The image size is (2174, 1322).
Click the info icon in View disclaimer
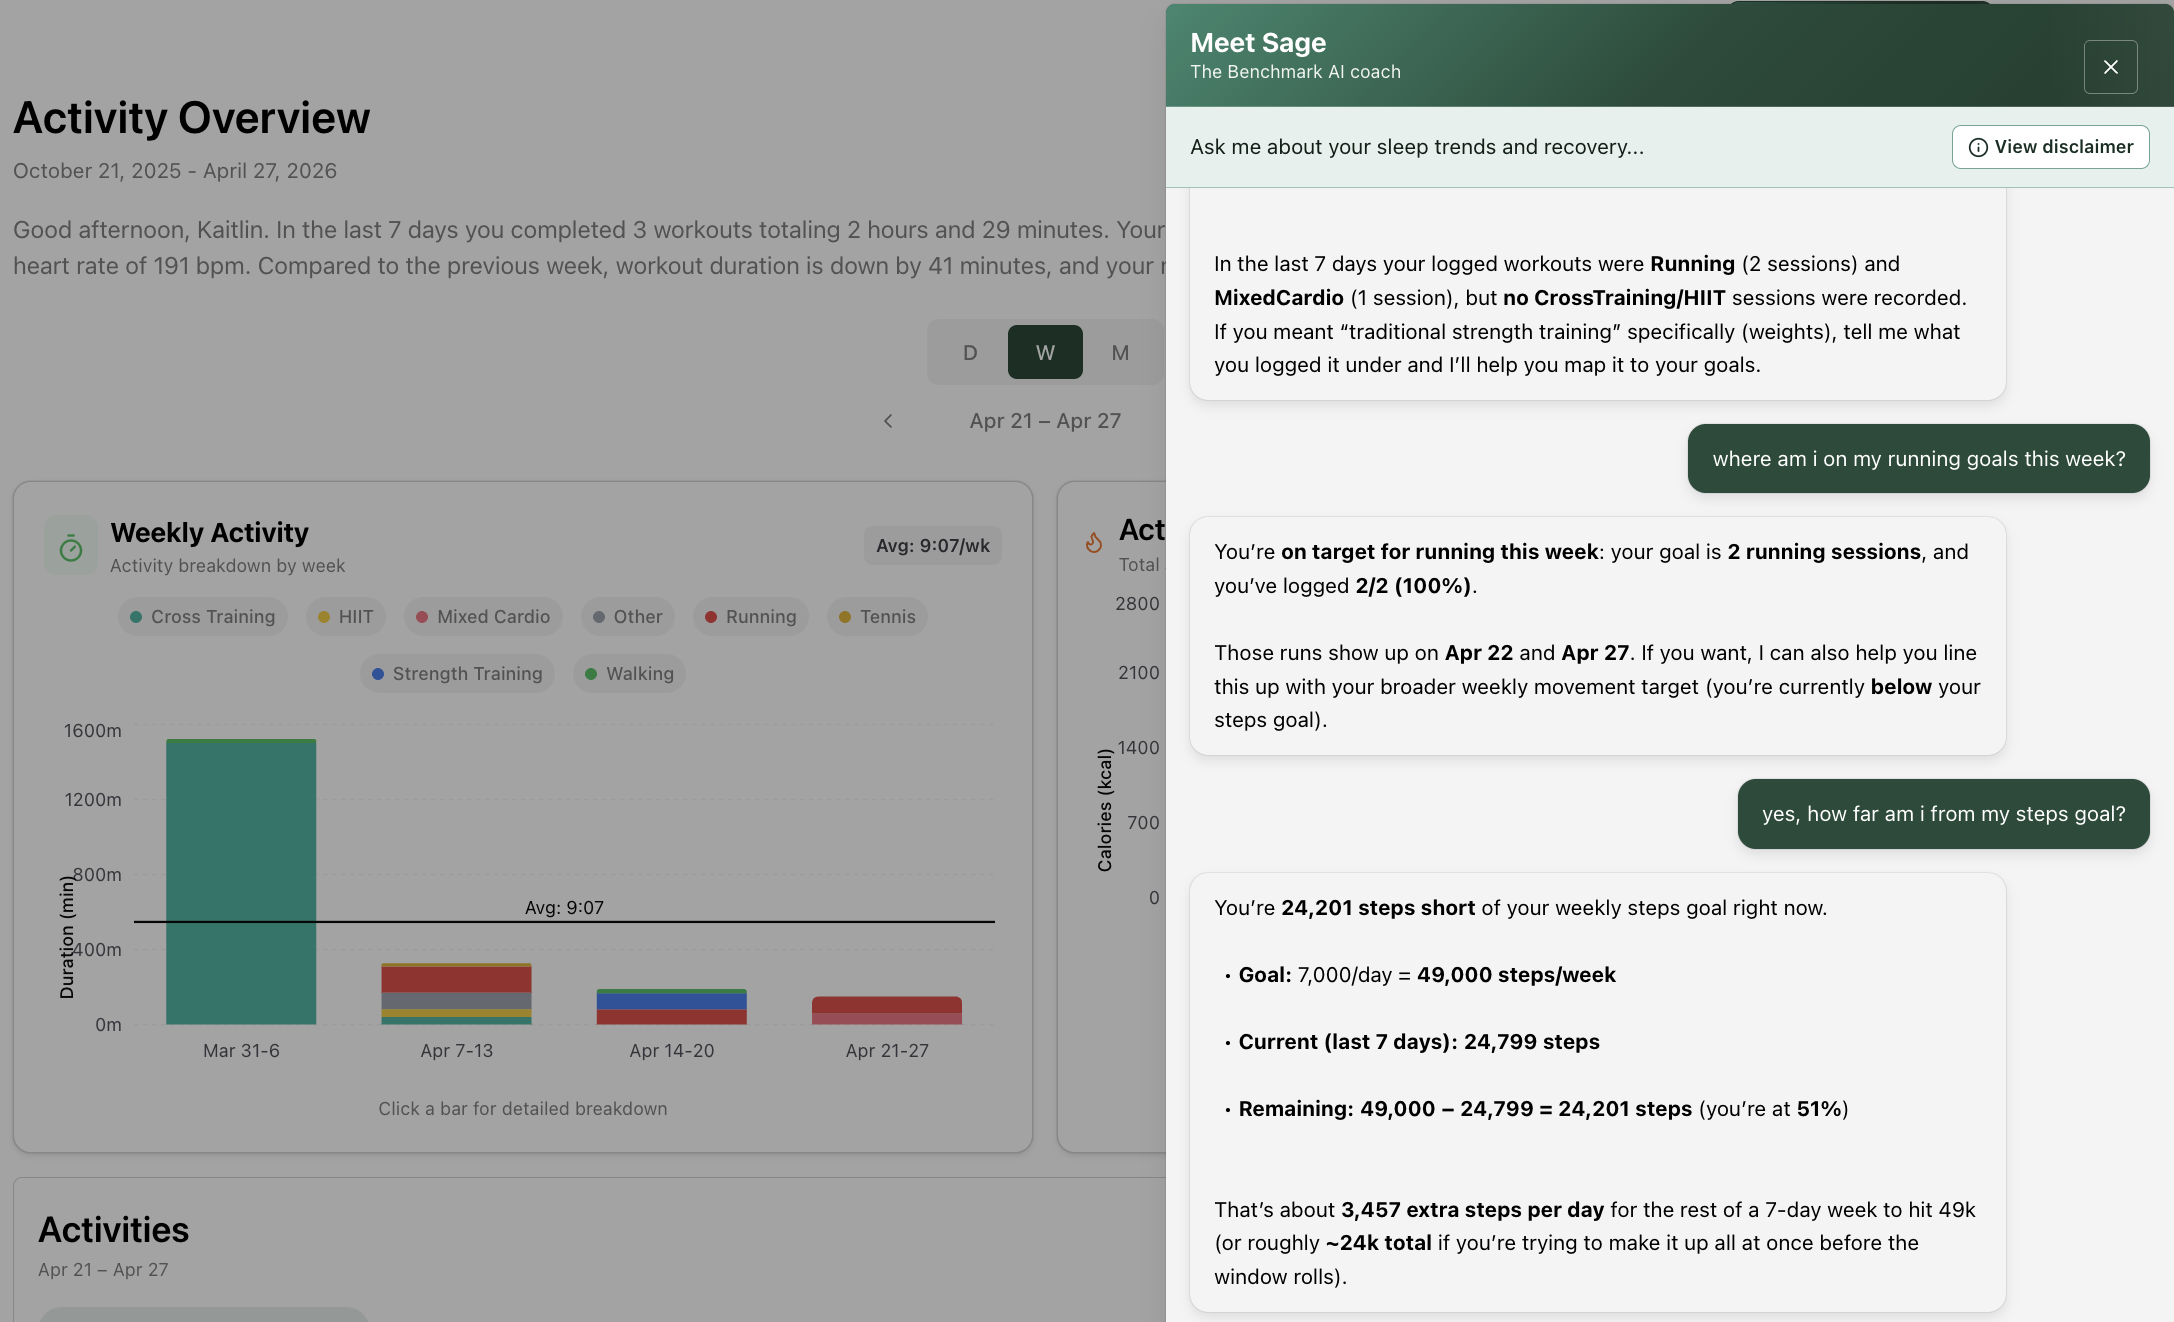coord(1978,147)
